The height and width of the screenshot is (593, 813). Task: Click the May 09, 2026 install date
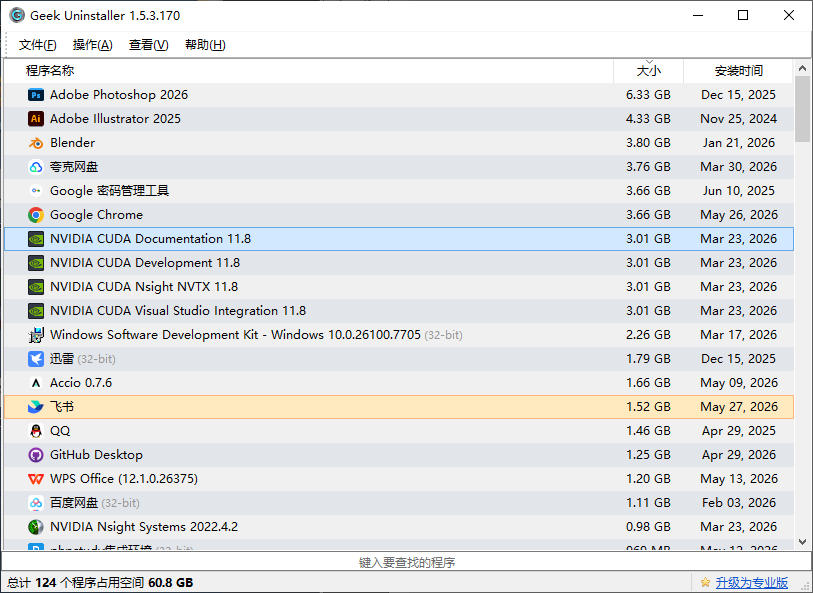(739, 383)
